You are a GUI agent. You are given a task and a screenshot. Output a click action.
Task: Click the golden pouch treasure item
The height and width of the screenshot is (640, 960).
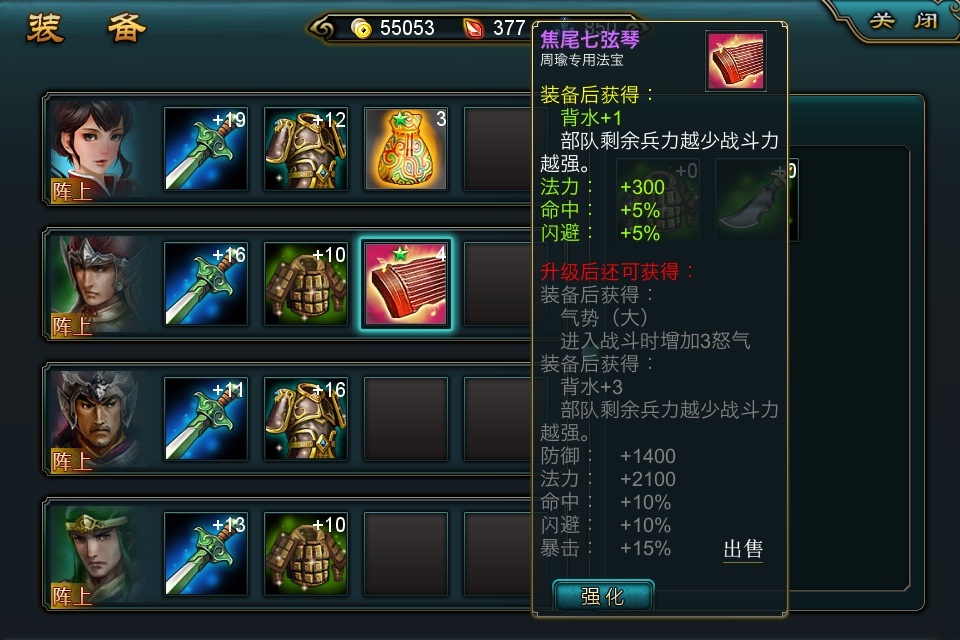[406, 149]
